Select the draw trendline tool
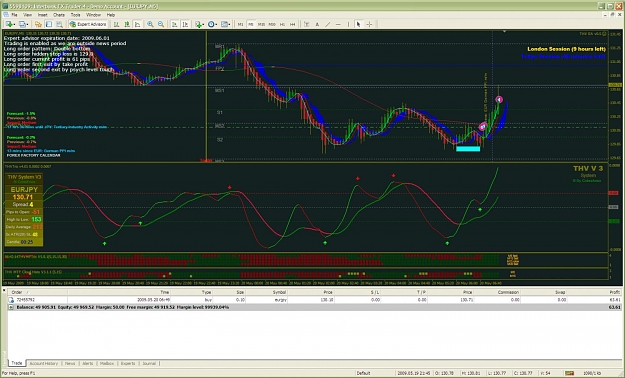 [328, 24]
